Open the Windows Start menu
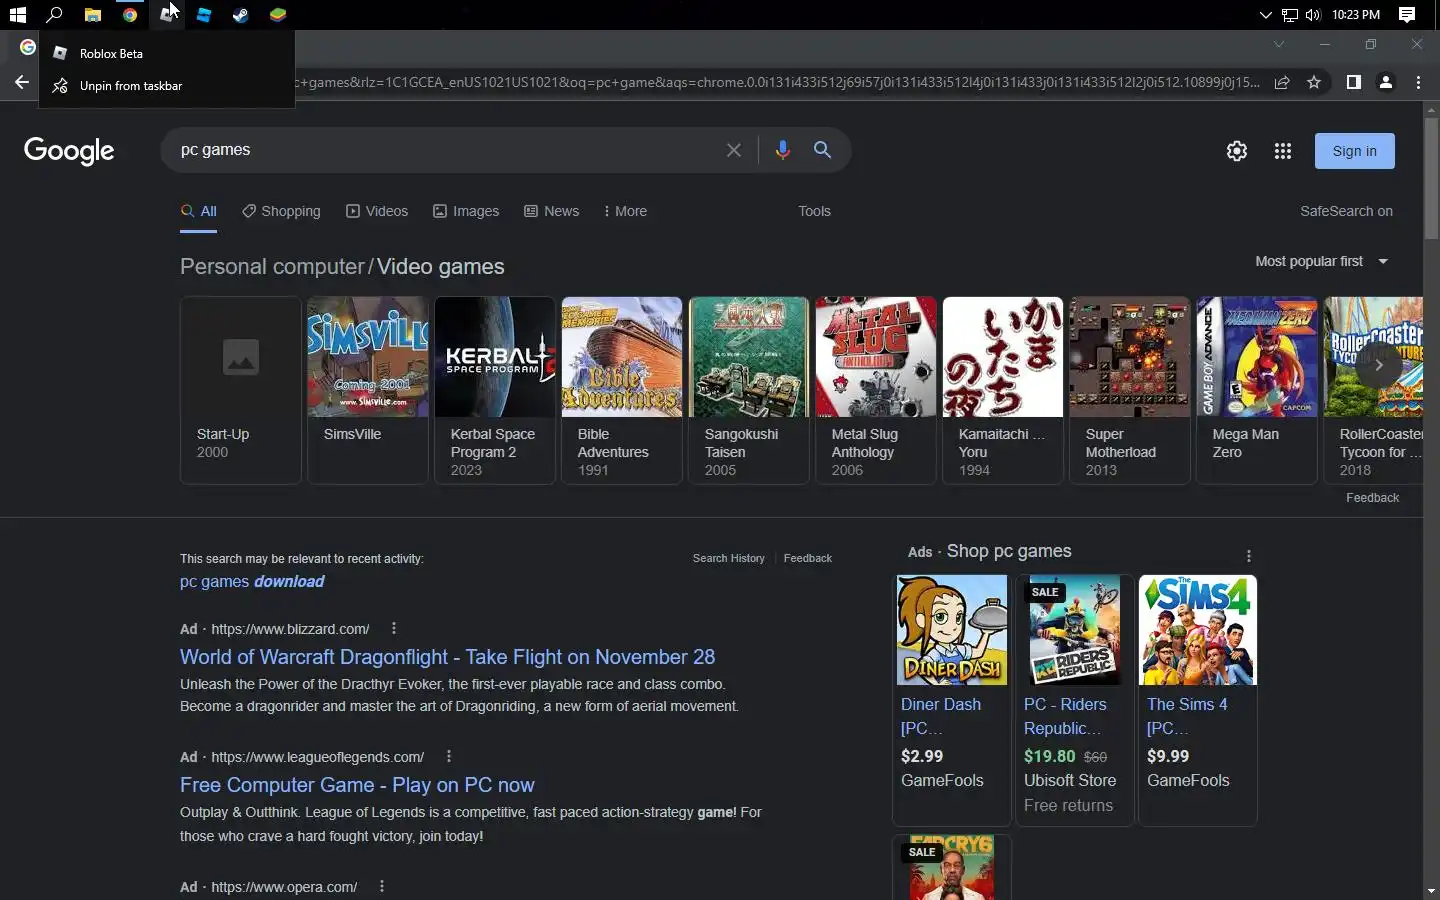The height and width of the screenshot is (900, 1440). [17, 15]
